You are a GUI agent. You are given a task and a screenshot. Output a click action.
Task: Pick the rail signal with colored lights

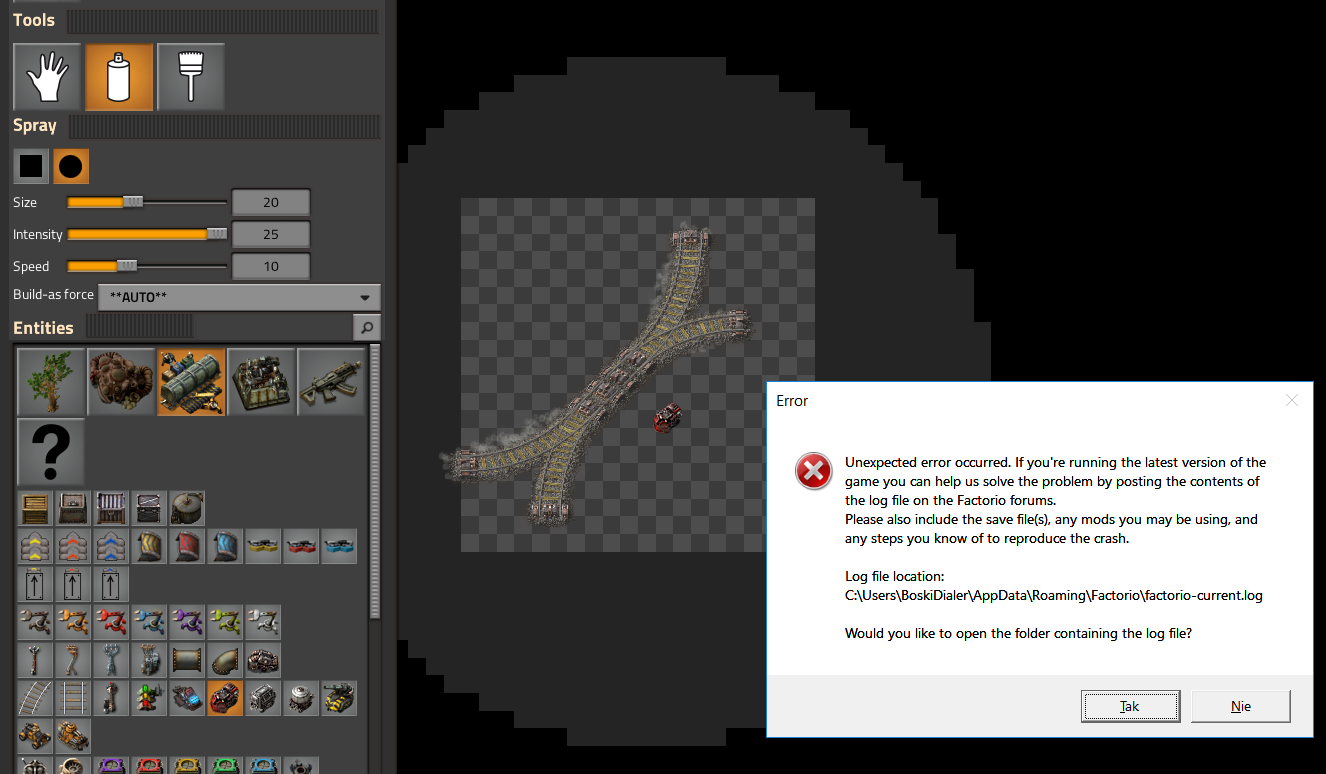point(150,698)
